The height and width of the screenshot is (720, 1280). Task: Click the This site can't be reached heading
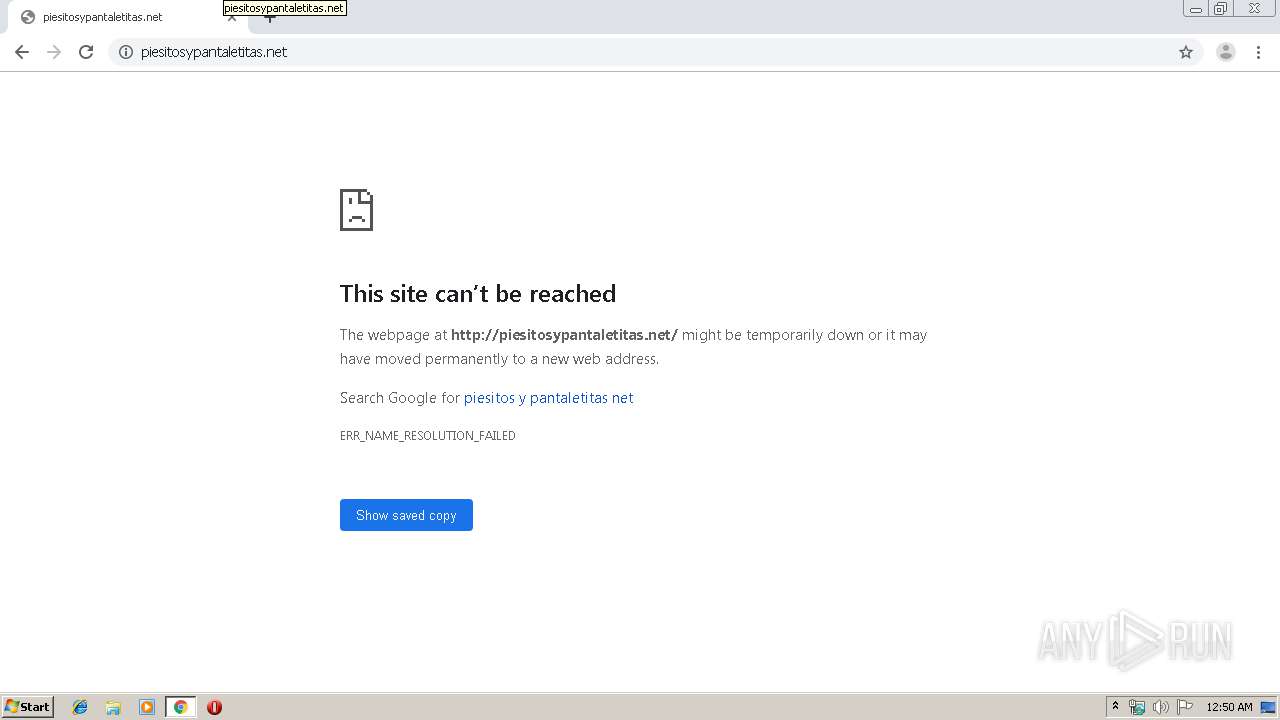(478, 293)
